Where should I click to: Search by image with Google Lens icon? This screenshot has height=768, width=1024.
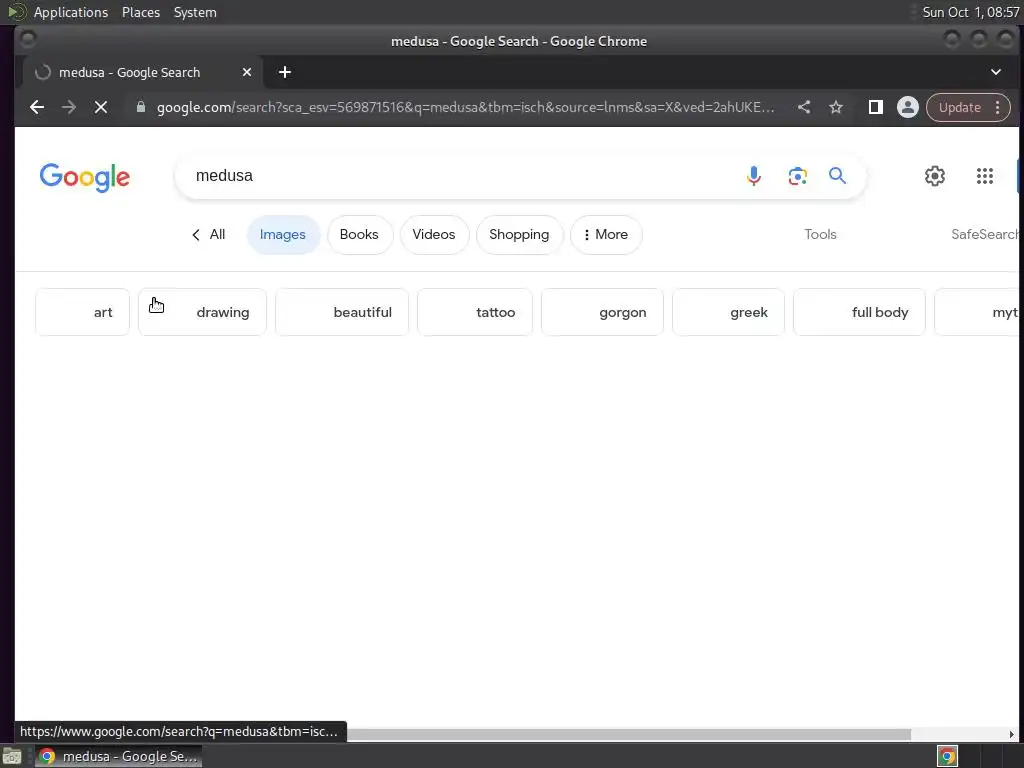(797, 176)
